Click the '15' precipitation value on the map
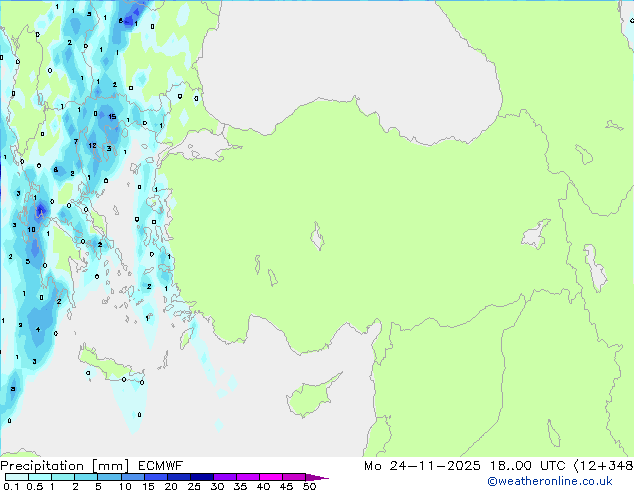The height and width of the screenshot is (490, 634). [112, 116]
